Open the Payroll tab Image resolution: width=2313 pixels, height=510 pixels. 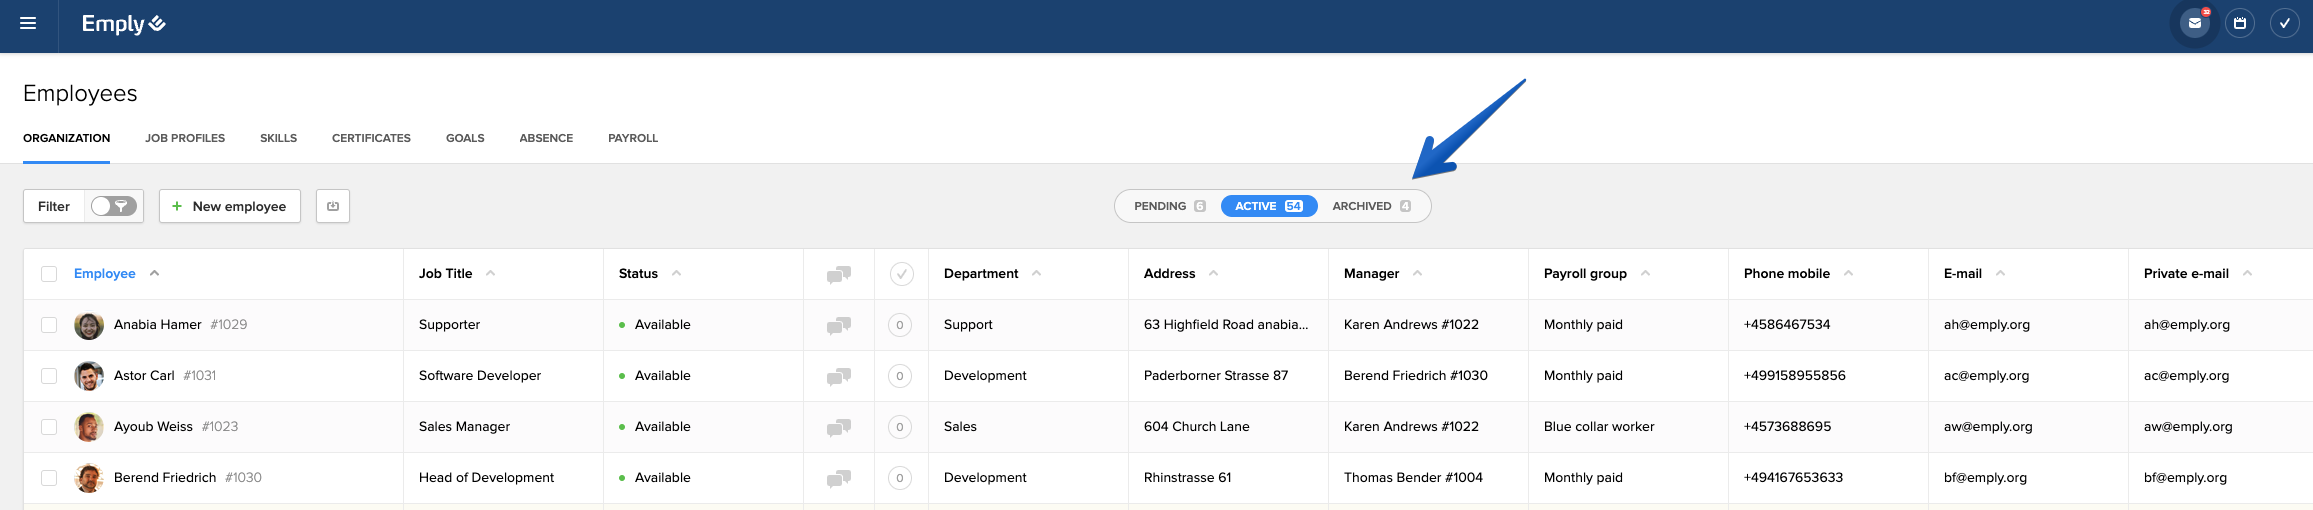(633, 138)
